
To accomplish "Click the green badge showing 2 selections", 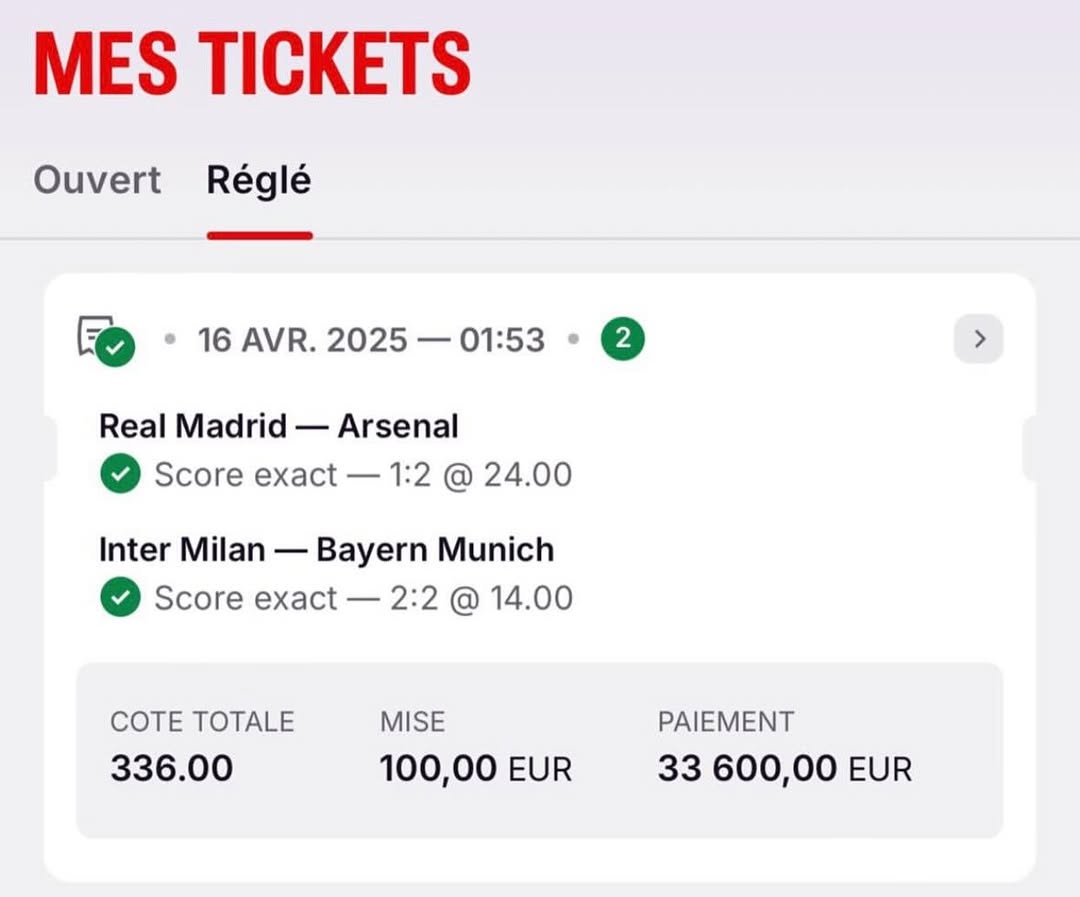I will pos(623,339).
